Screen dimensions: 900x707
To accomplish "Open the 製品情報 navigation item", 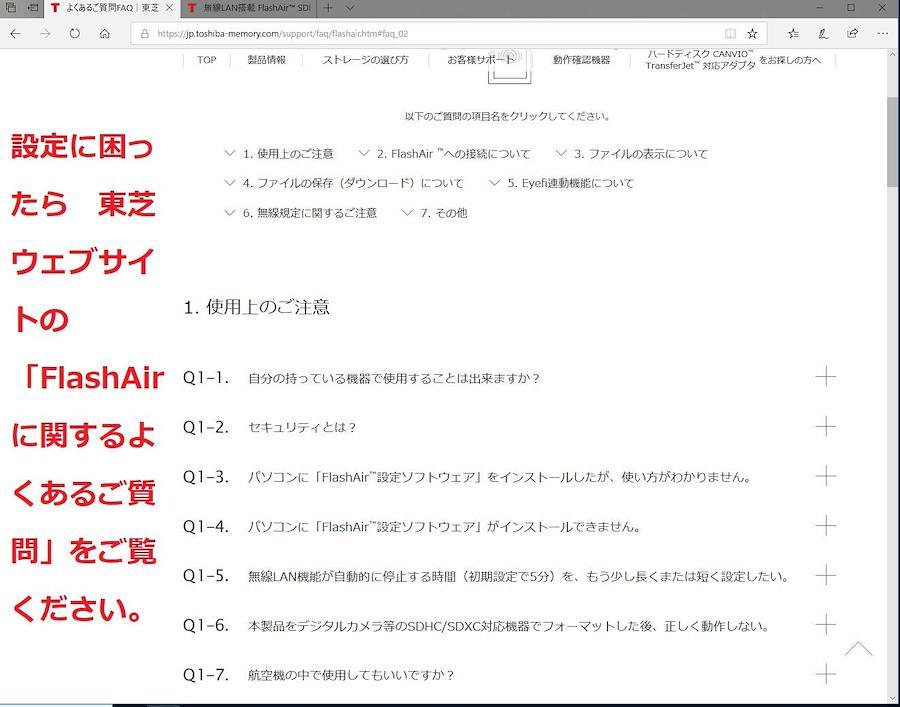I will point(266,60).
